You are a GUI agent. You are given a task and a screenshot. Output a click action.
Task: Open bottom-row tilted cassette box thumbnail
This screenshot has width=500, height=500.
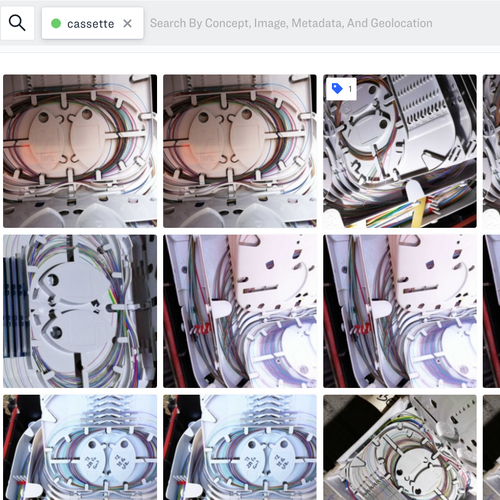click(400, 447)
